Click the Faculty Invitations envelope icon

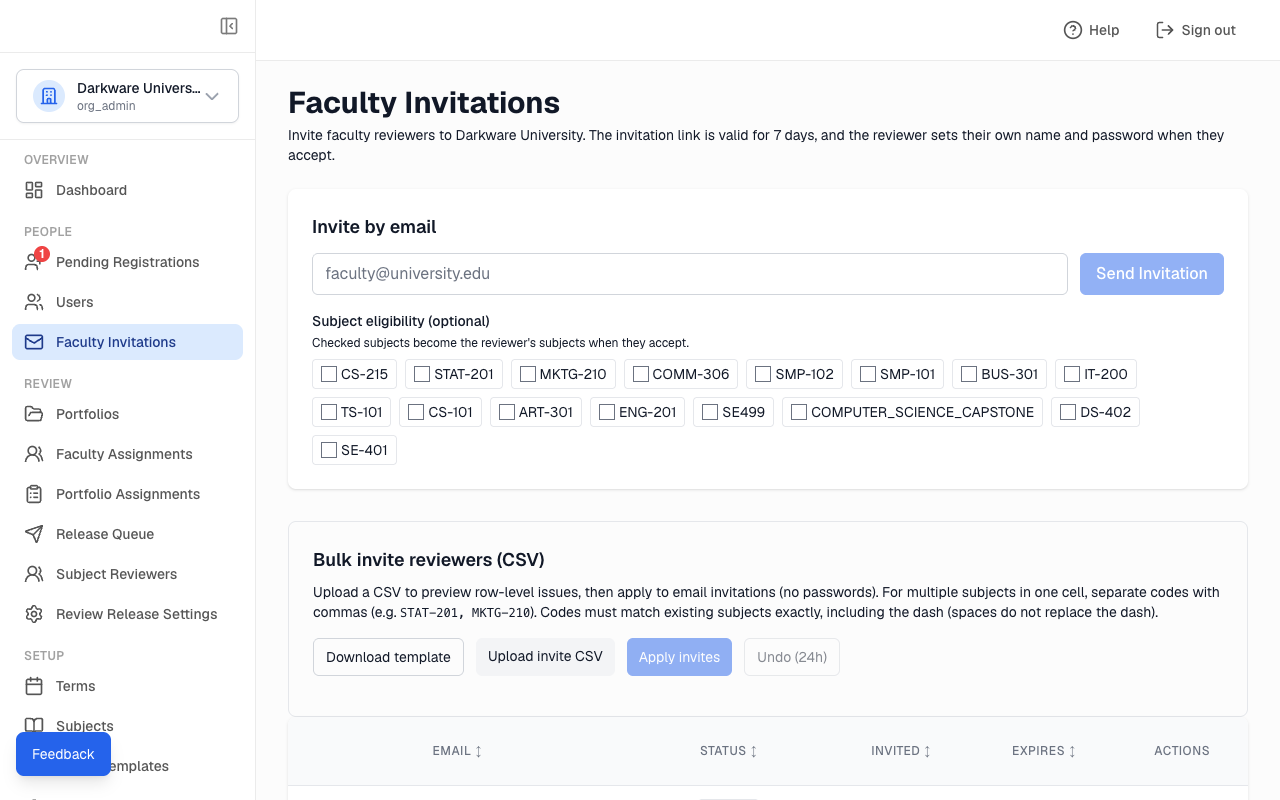pyautogui.click(x=34, y=342)
